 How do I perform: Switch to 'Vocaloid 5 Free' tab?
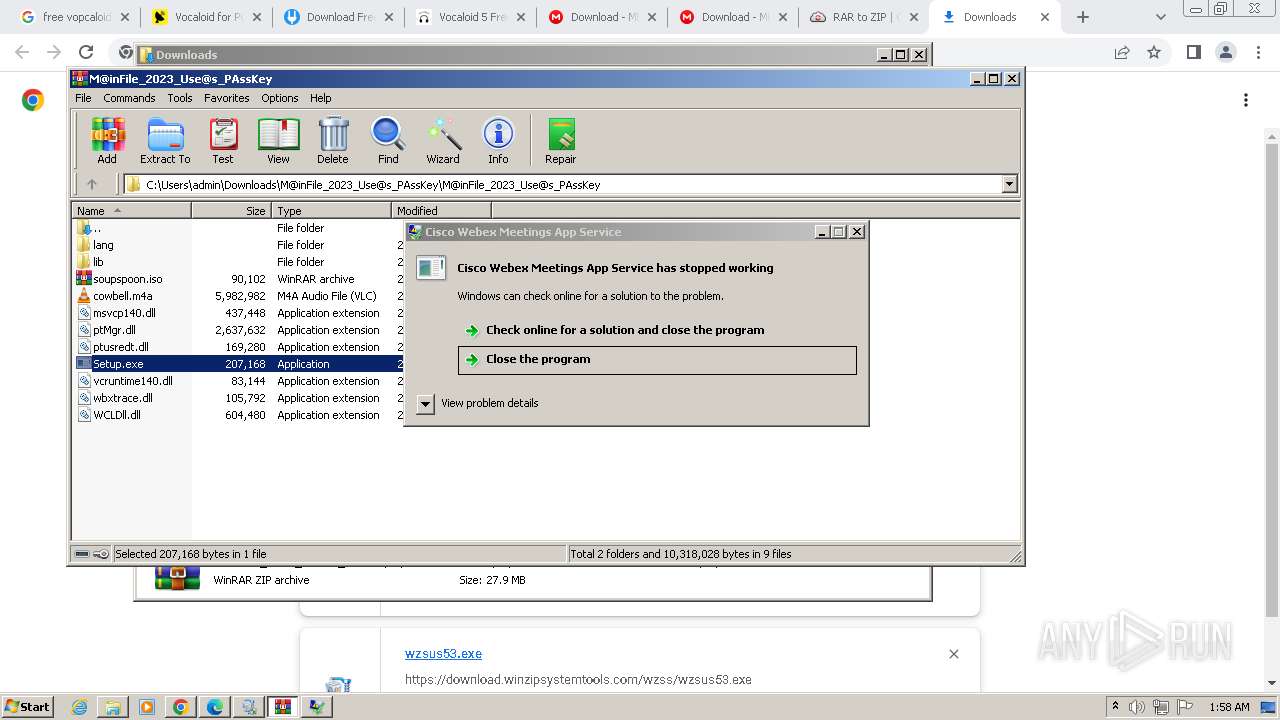coord(469,17)
